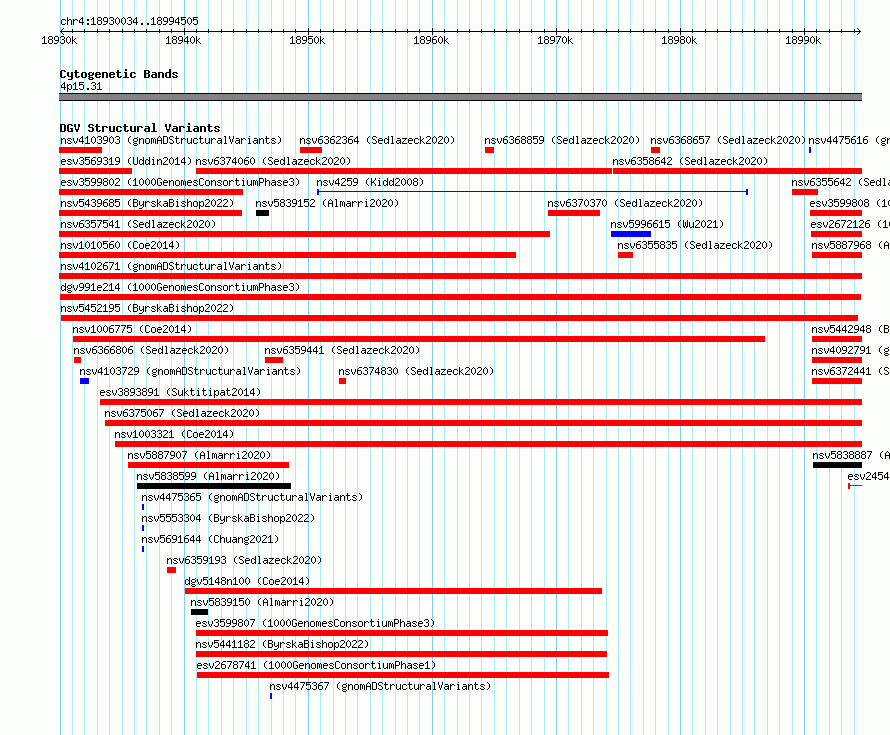This screenshot has width=890, height=735.
Task: Select nsv5691644 Chuang2021 label
Action: coord(210,539)
